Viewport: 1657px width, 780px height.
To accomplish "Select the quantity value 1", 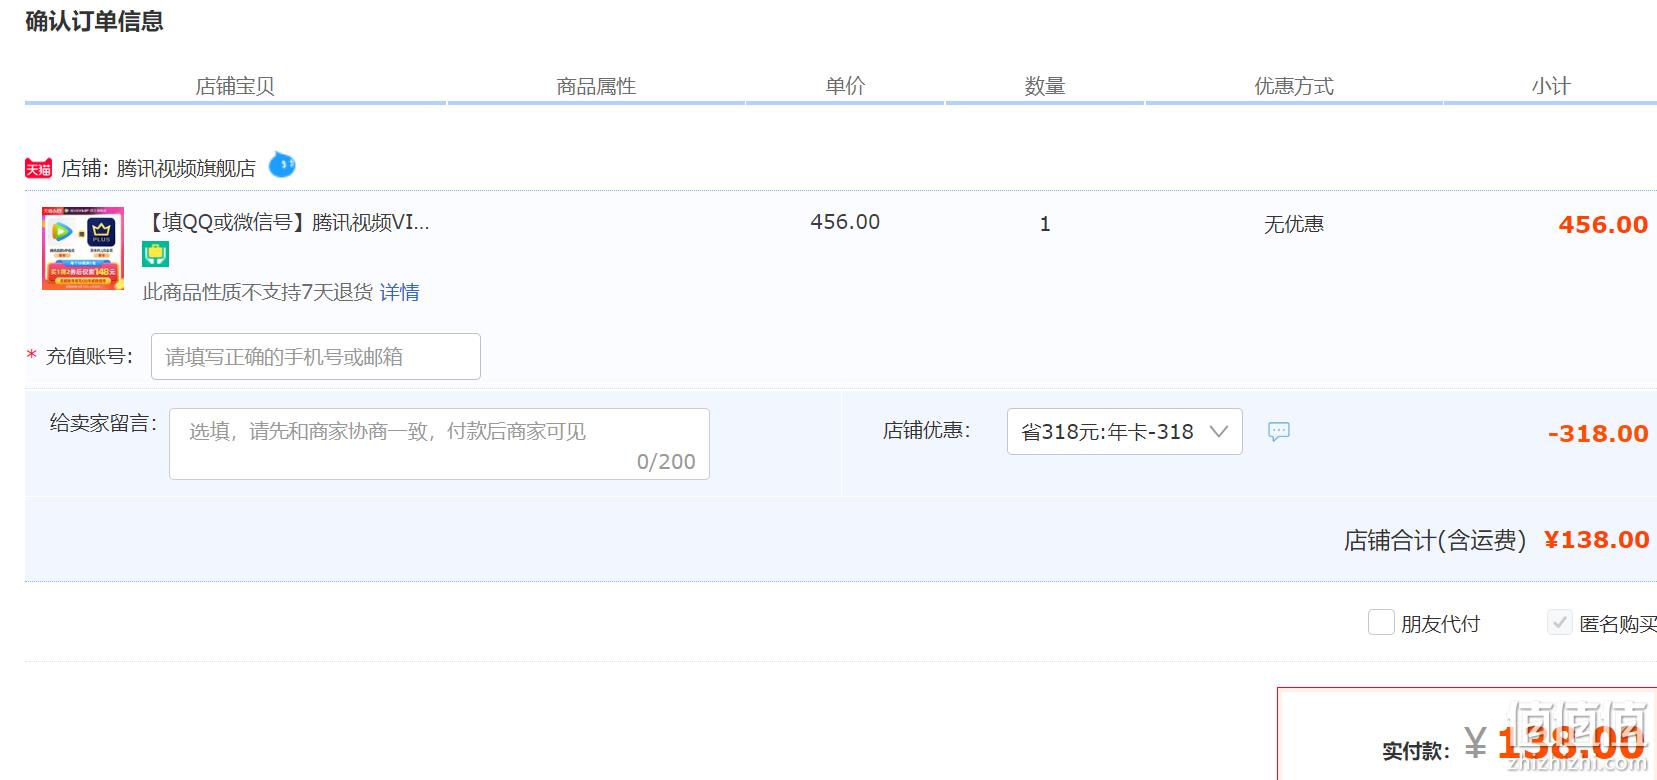I will point(1045,224).
